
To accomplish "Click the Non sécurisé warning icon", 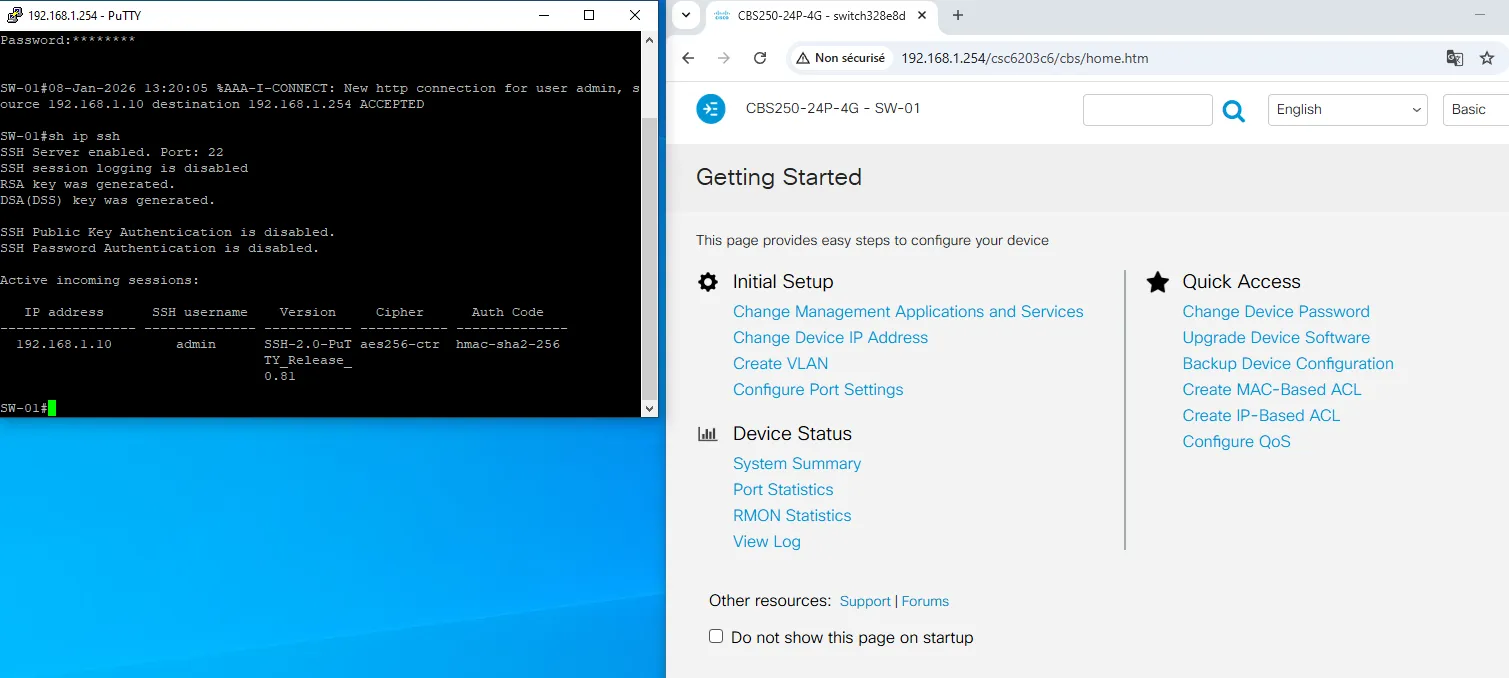I will (802, 58).
